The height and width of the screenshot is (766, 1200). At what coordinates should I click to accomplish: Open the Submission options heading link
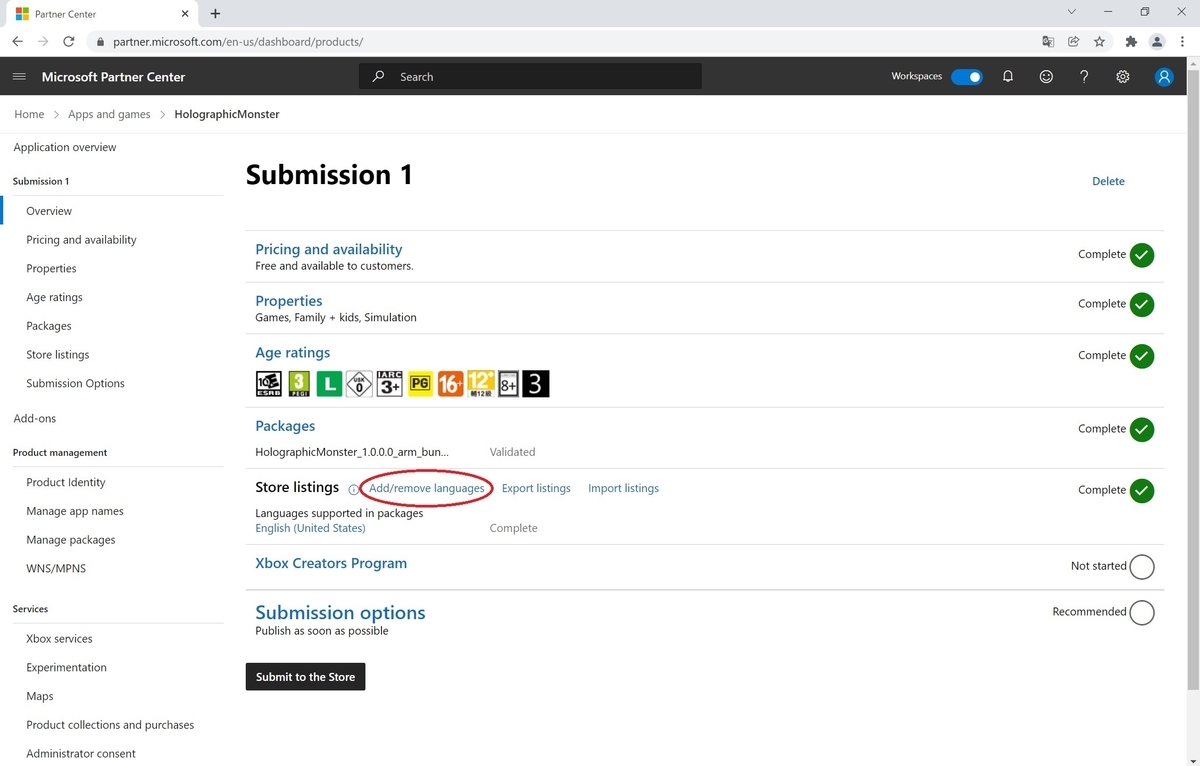click(x=340, y=613)
